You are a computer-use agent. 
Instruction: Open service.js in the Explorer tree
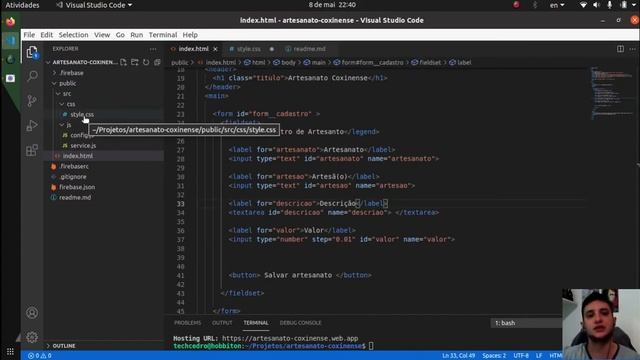pos(83,145)
